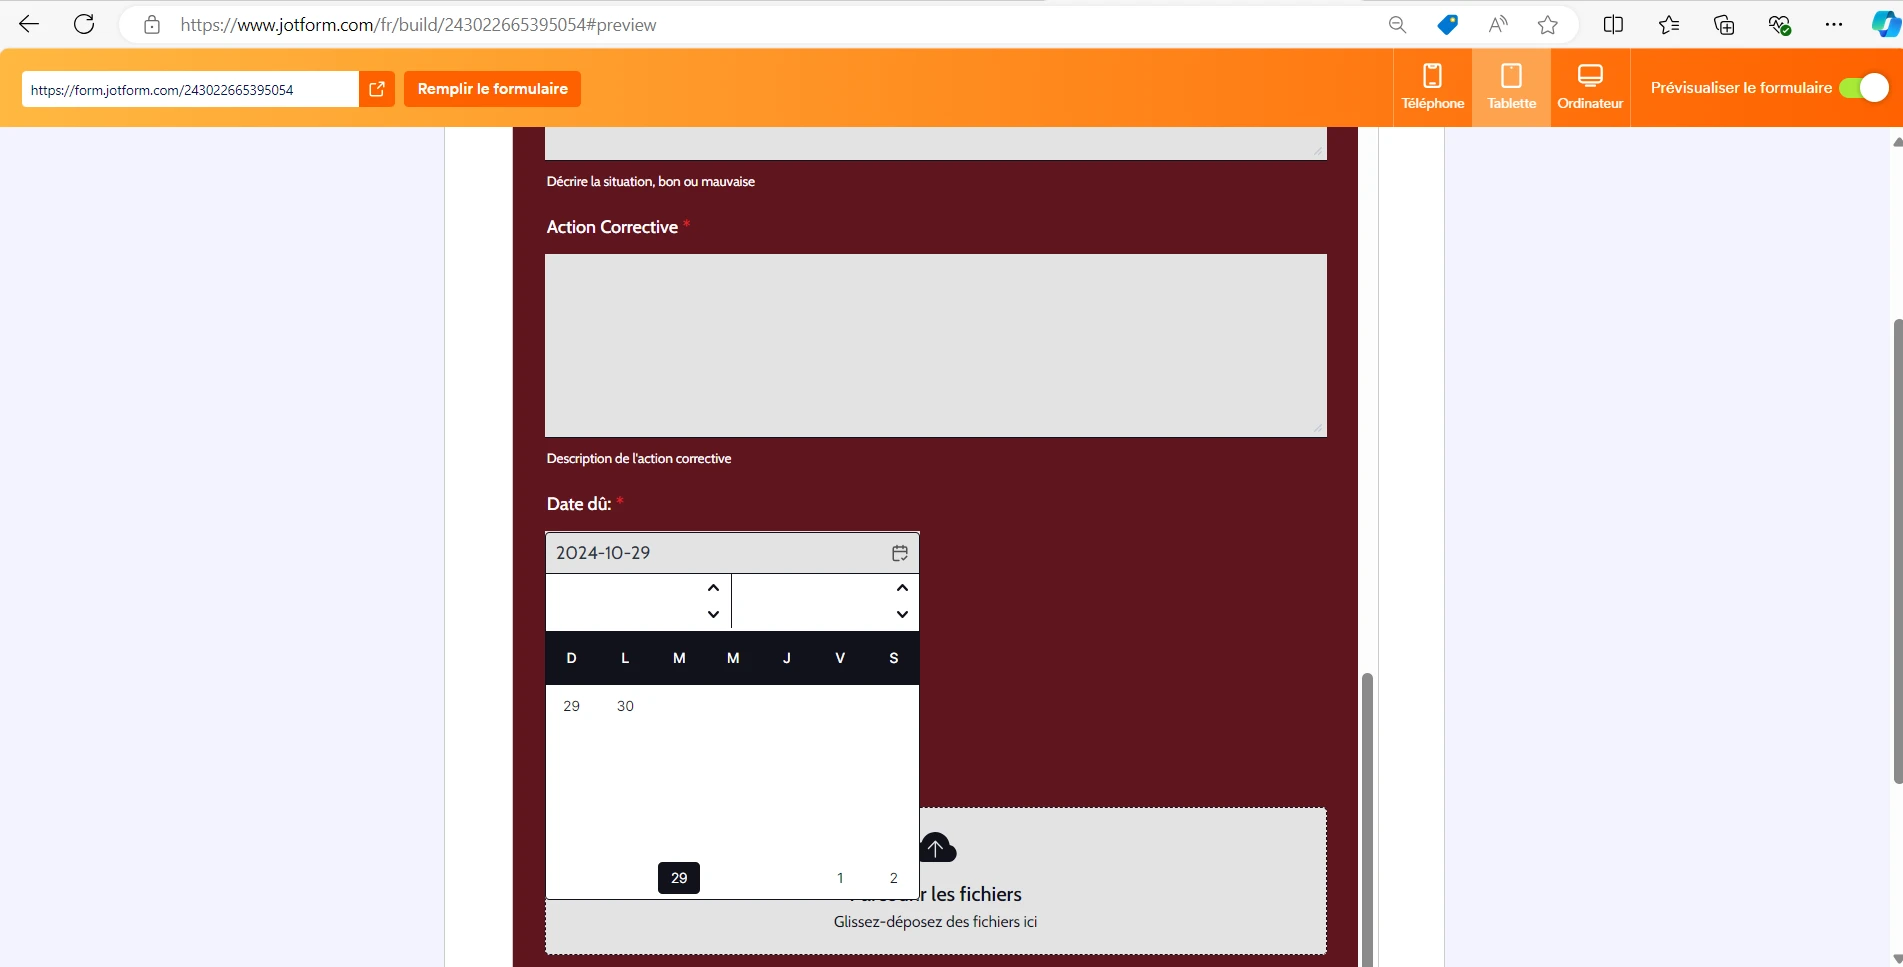Refresh the page
The height and width of the screenshot is (967, 1903).
pos(84,24)
